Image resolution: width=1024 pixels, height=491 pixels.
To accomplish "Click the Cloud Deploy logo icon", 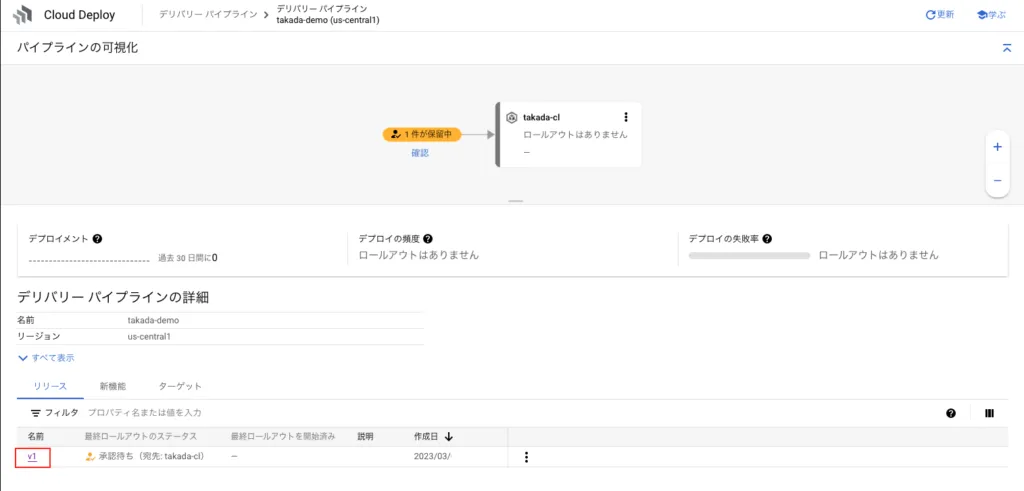I will [x=22, y=14].
